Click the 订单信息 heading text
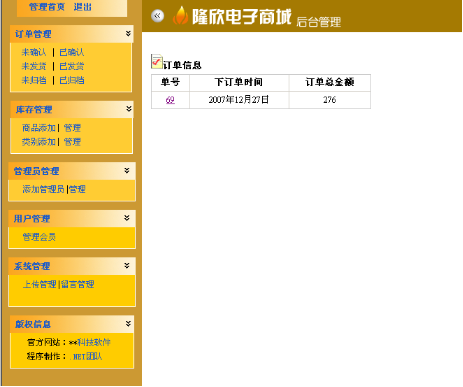The width and height of the screenshot is (463, 387). click(x=182, y=65)
